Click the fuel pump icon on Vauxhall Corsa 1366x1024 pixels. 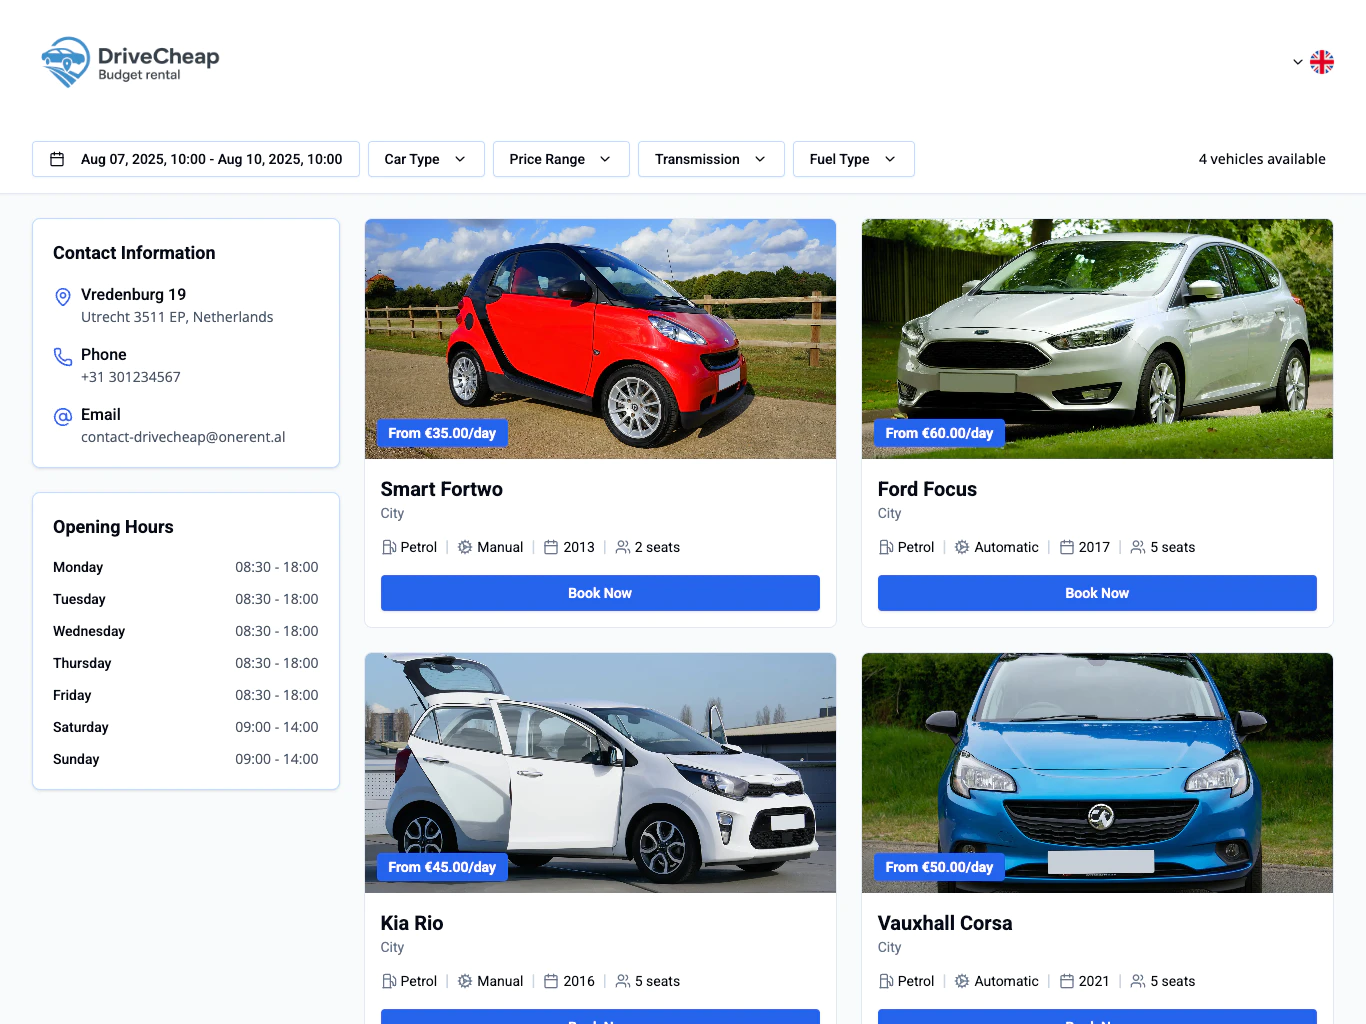coord(886,981)
